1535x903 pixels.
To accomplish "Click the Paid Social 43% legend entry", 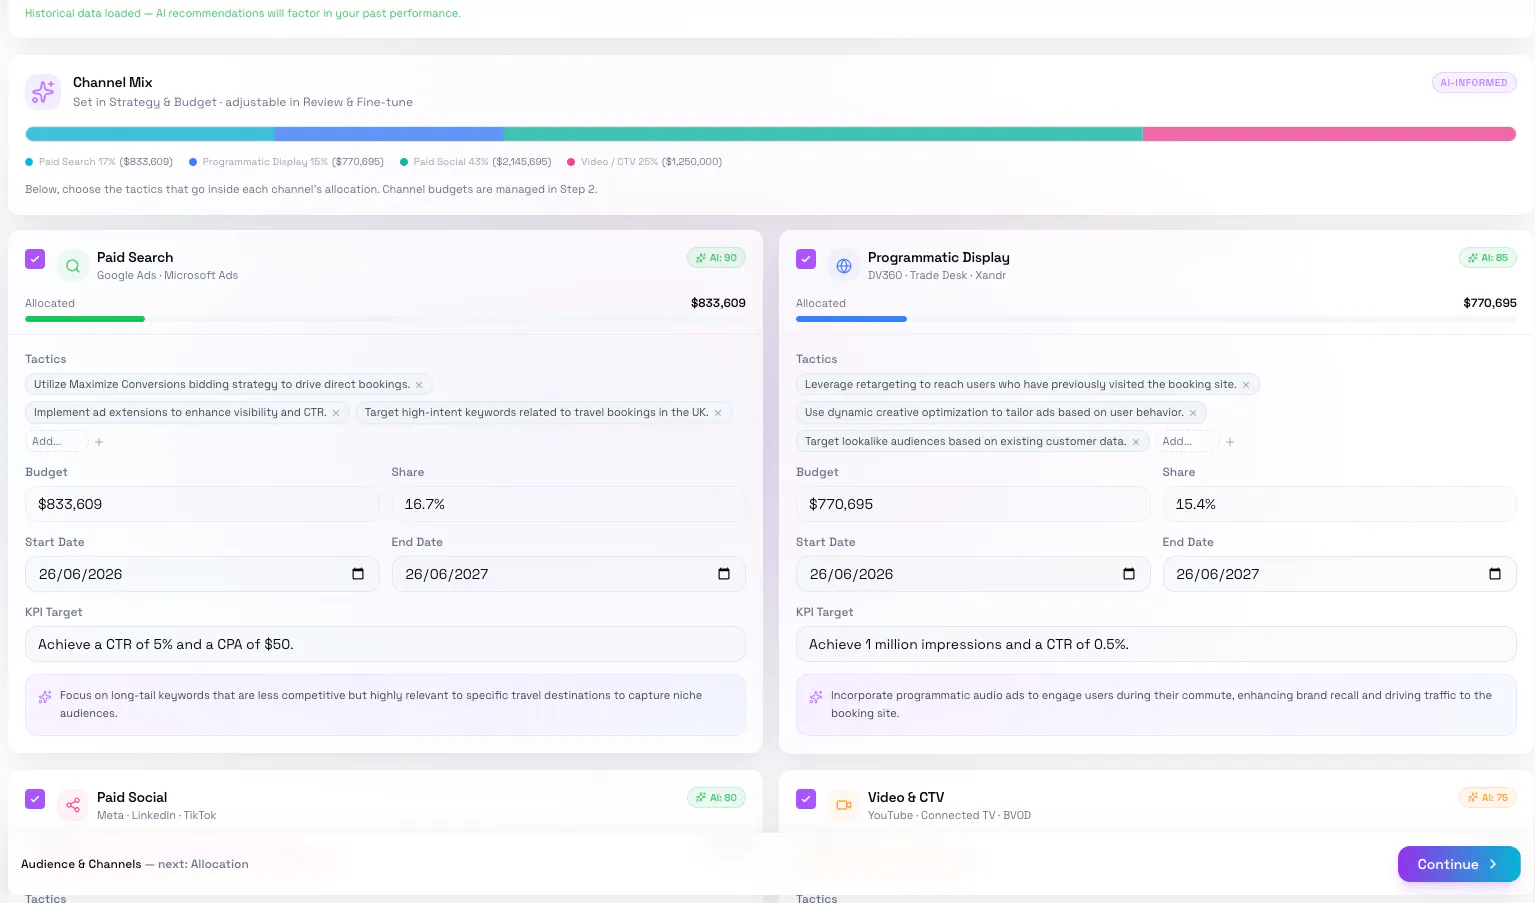I will click(x=475, y=162).
